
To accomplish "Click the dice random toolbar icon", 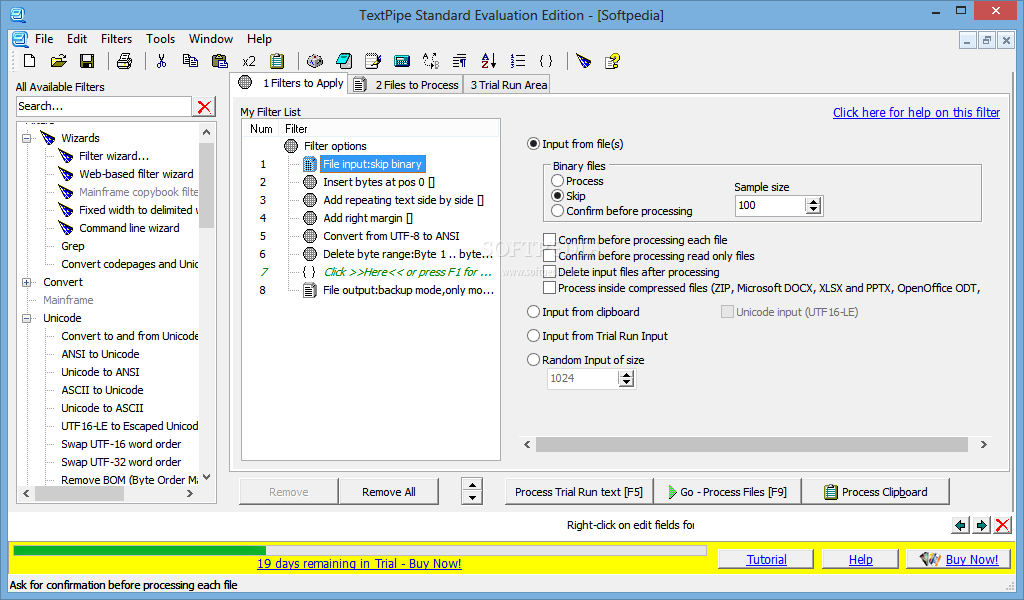I will [315, 61].
